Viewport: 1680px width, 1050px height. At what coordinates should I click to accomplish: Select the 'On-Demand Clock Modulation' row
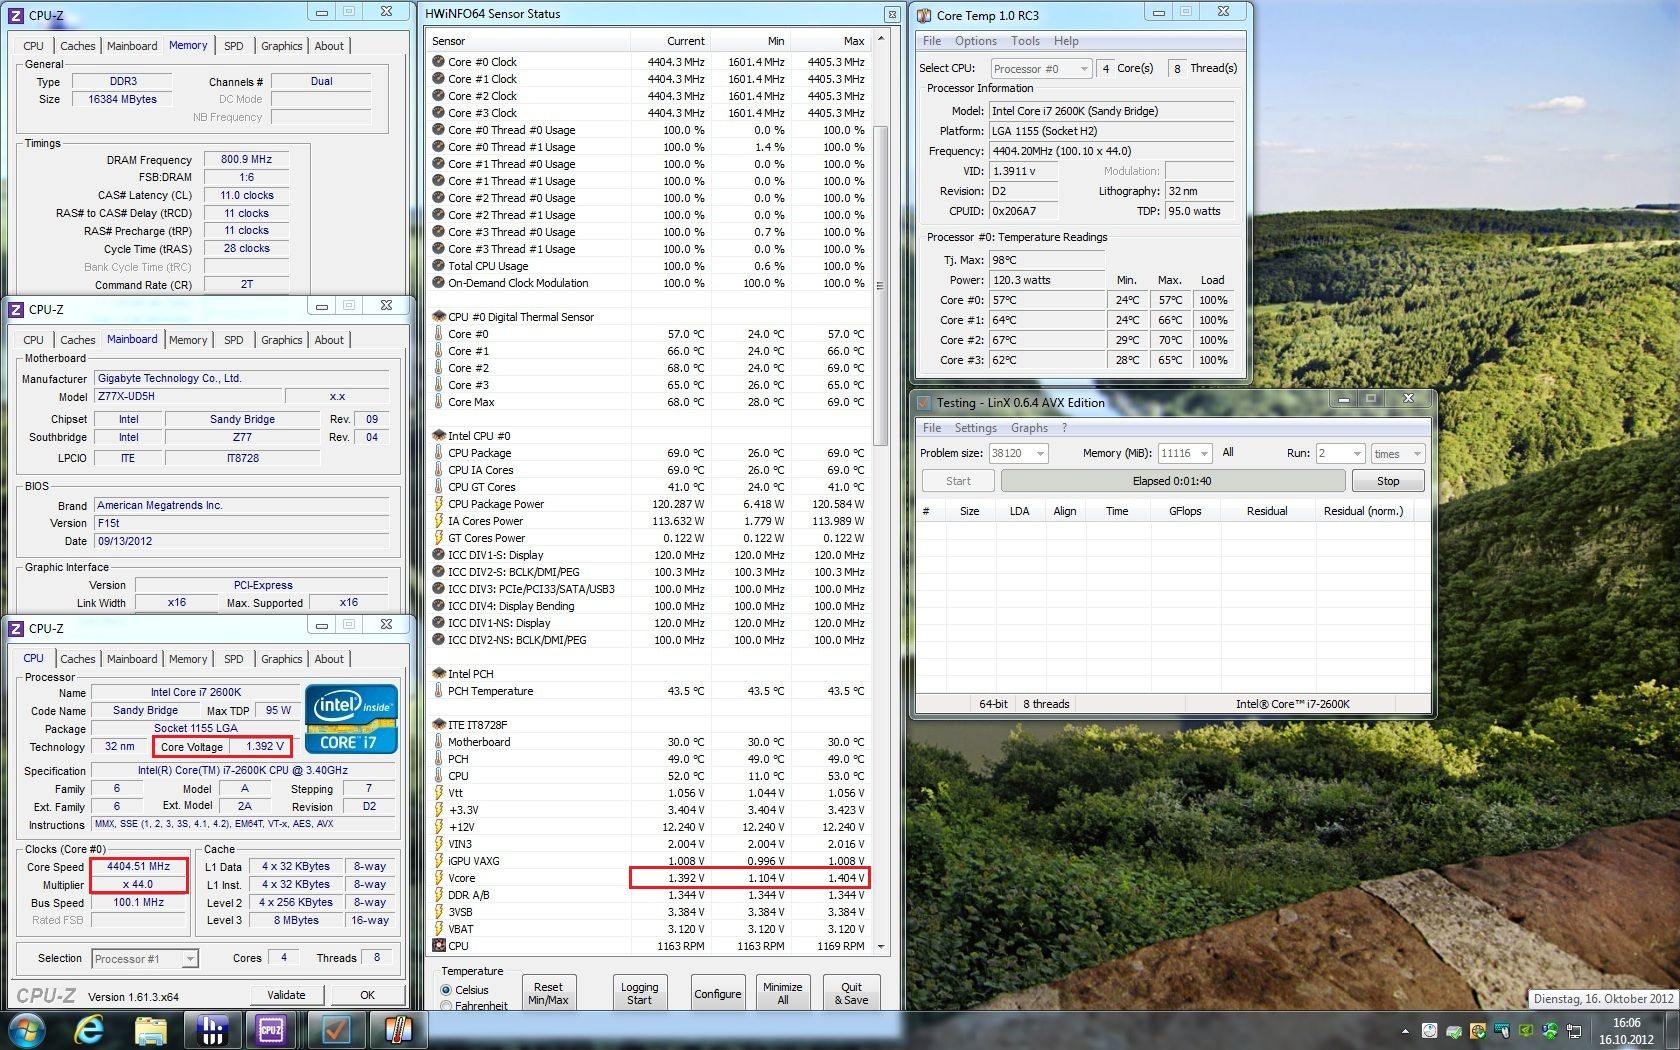tap(650, 283)
